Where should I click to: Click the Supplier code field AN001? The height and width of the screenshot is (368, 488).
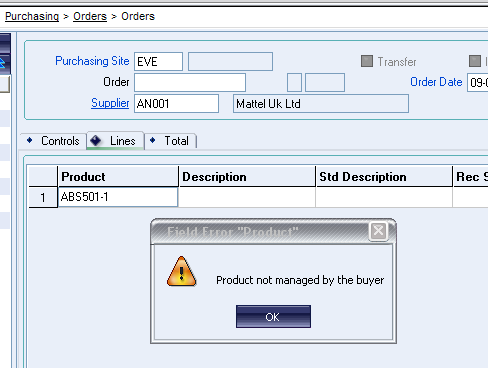(x=176, y=103)
